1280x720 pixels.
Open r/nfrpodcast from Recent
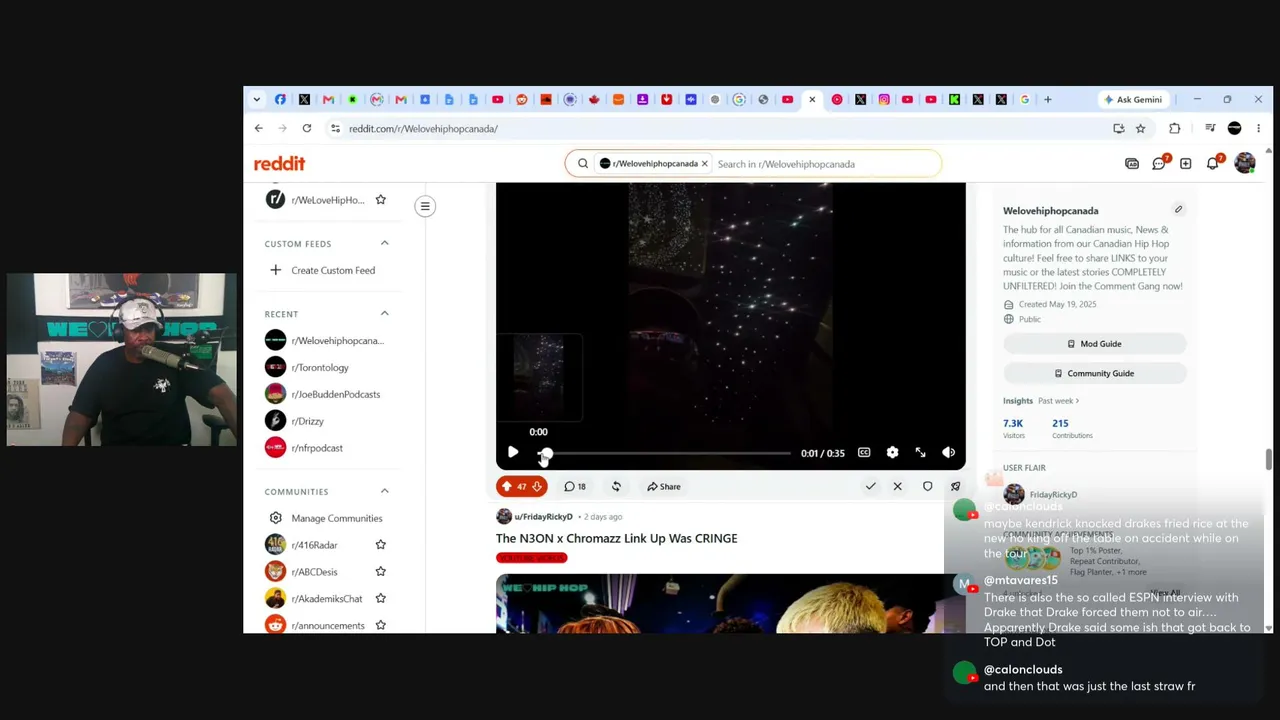[x=317, y=448]
